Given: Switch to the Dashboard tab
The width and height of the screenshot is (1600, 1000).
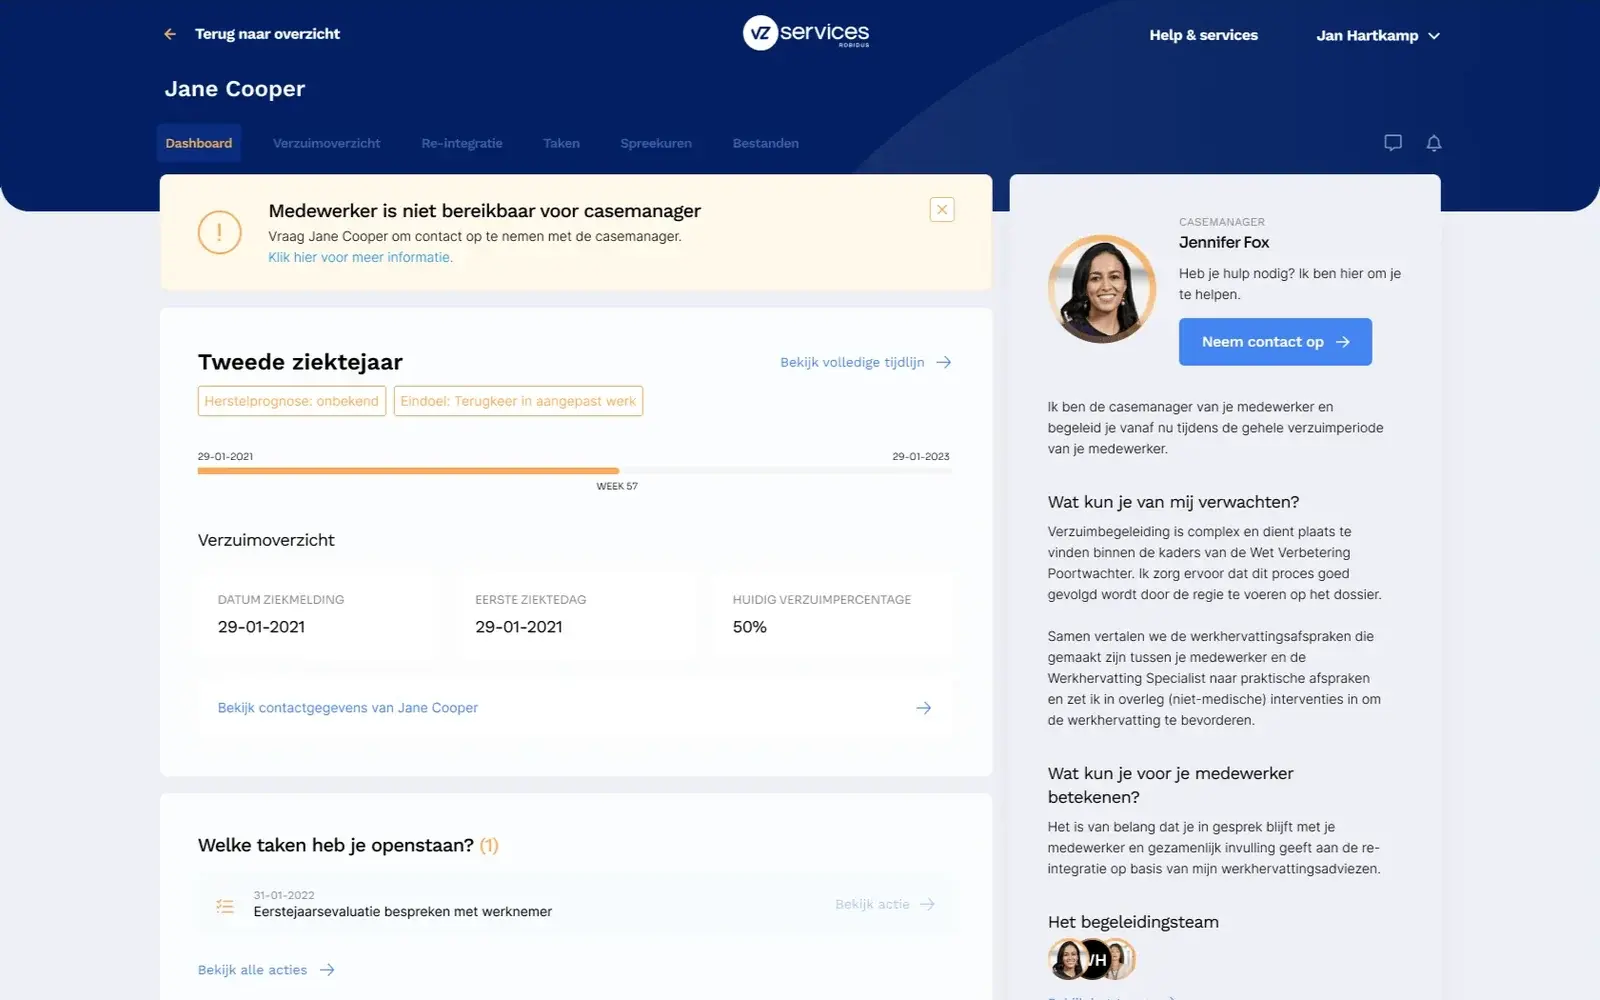Looking at the screenshot, I should pyautogui.click(x=199, y=143).
